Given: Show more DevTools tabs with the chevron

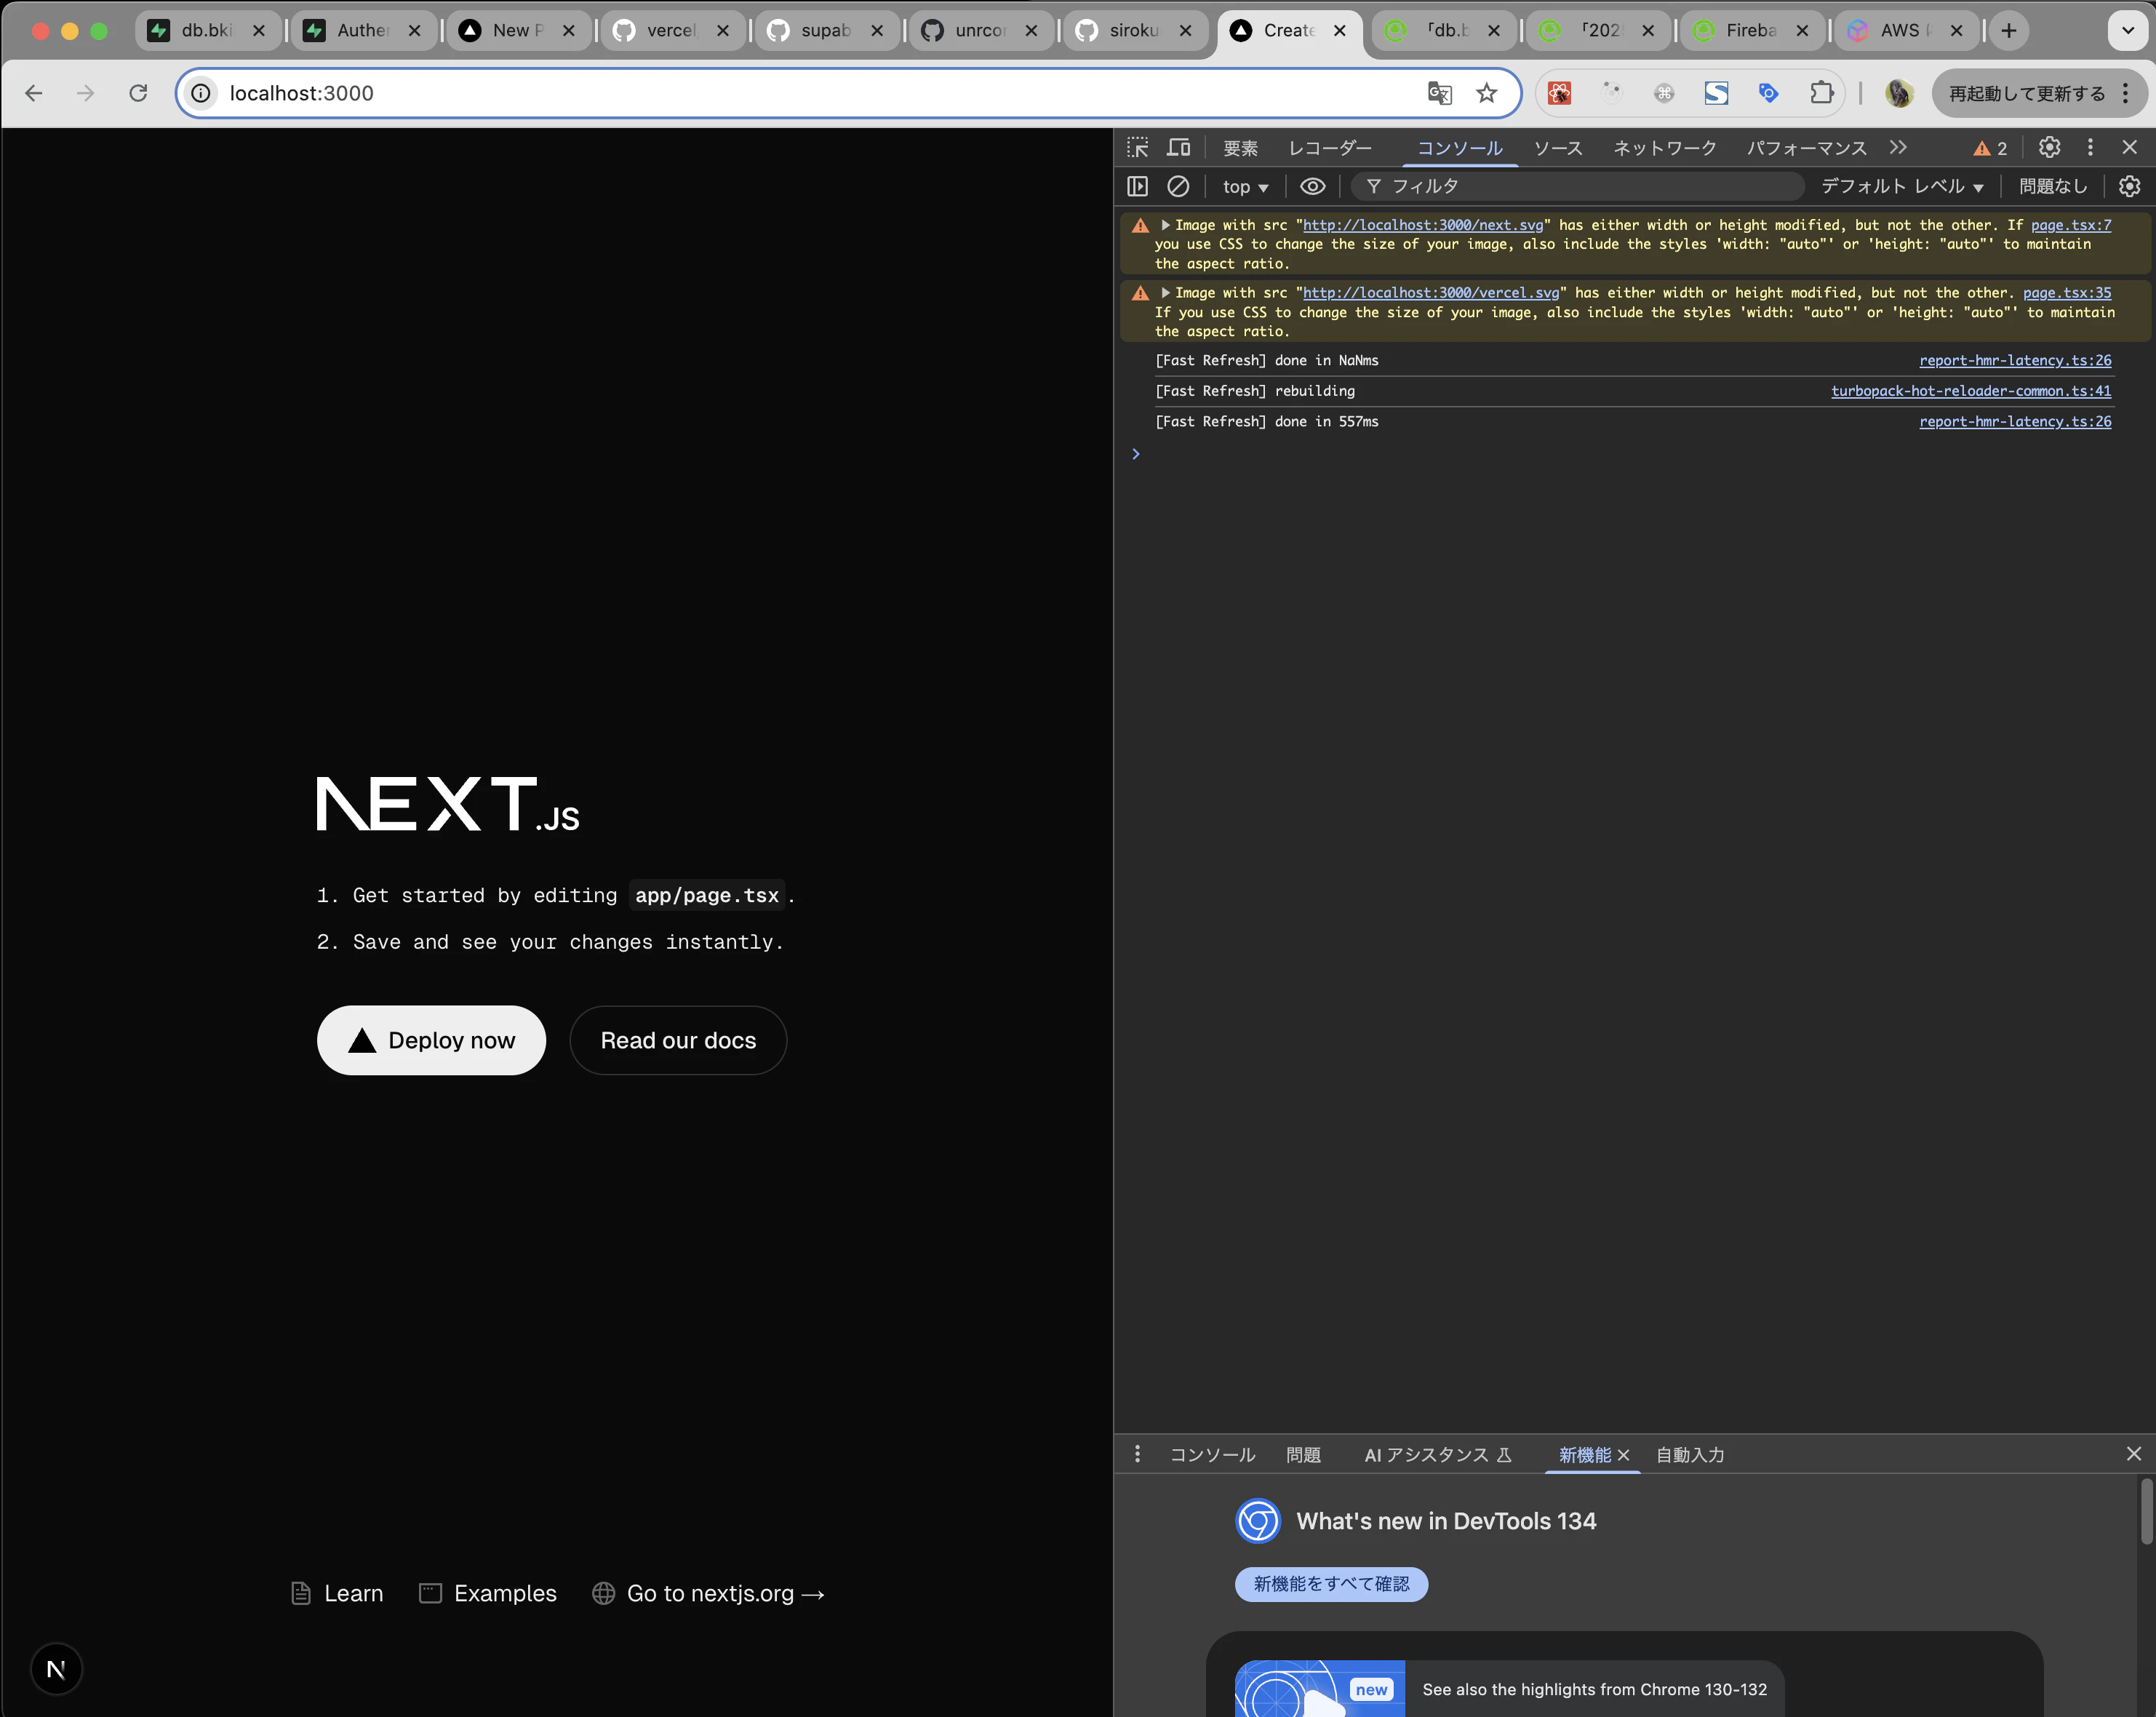Looking at the screenshot, I should (x=1898, y=148).
